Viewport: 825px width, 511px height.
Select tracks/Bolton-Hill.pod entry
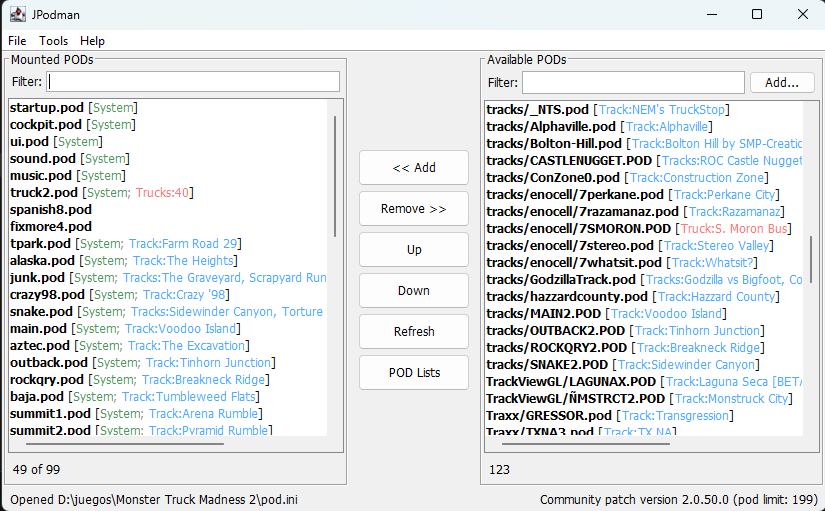tap(644, 144)
